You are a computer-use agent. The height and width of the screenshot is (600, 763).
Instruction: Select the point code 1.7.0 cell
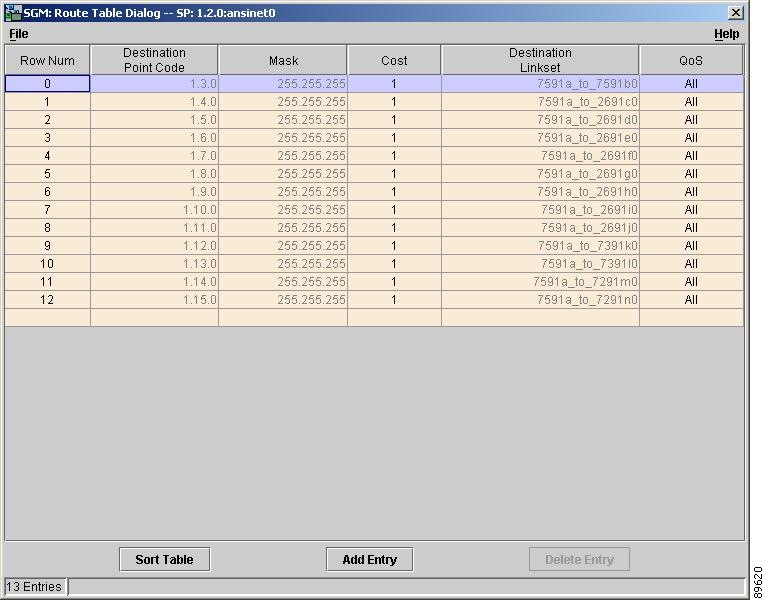tap(154, 156)
